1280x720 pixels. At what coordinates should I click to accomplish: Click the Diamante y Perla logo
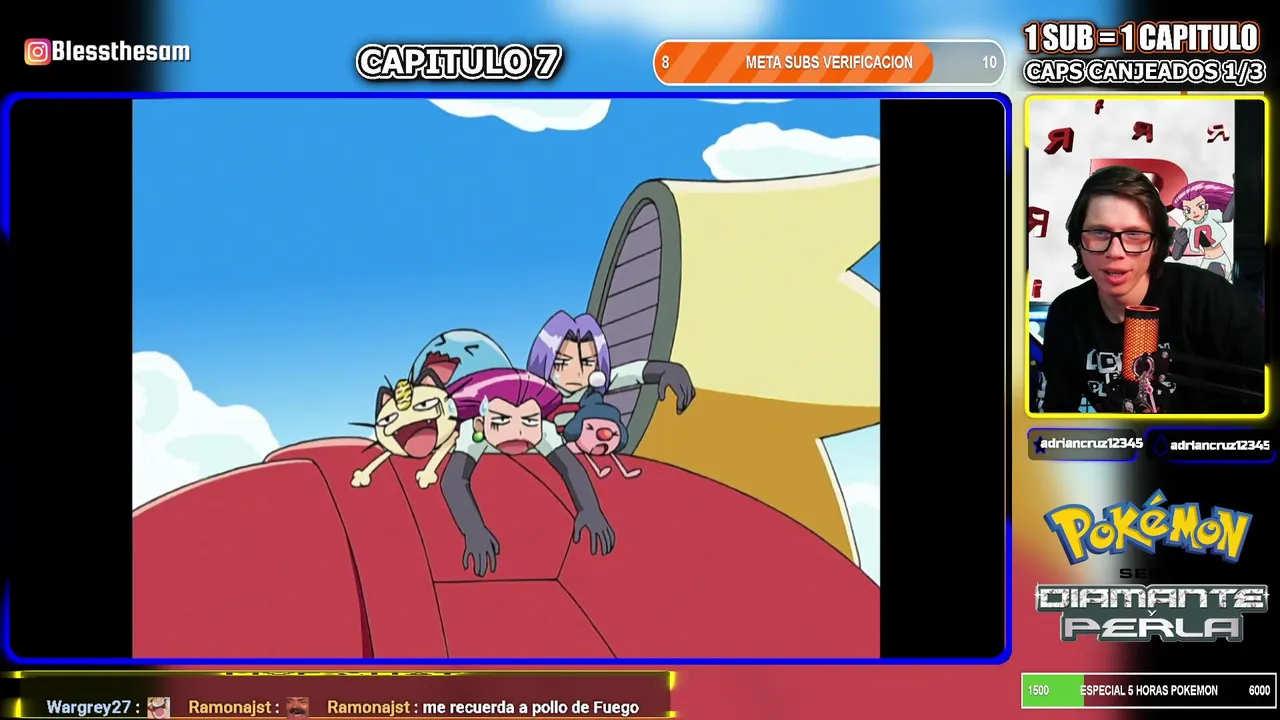pyautogui.click(x=1151, y=612)
